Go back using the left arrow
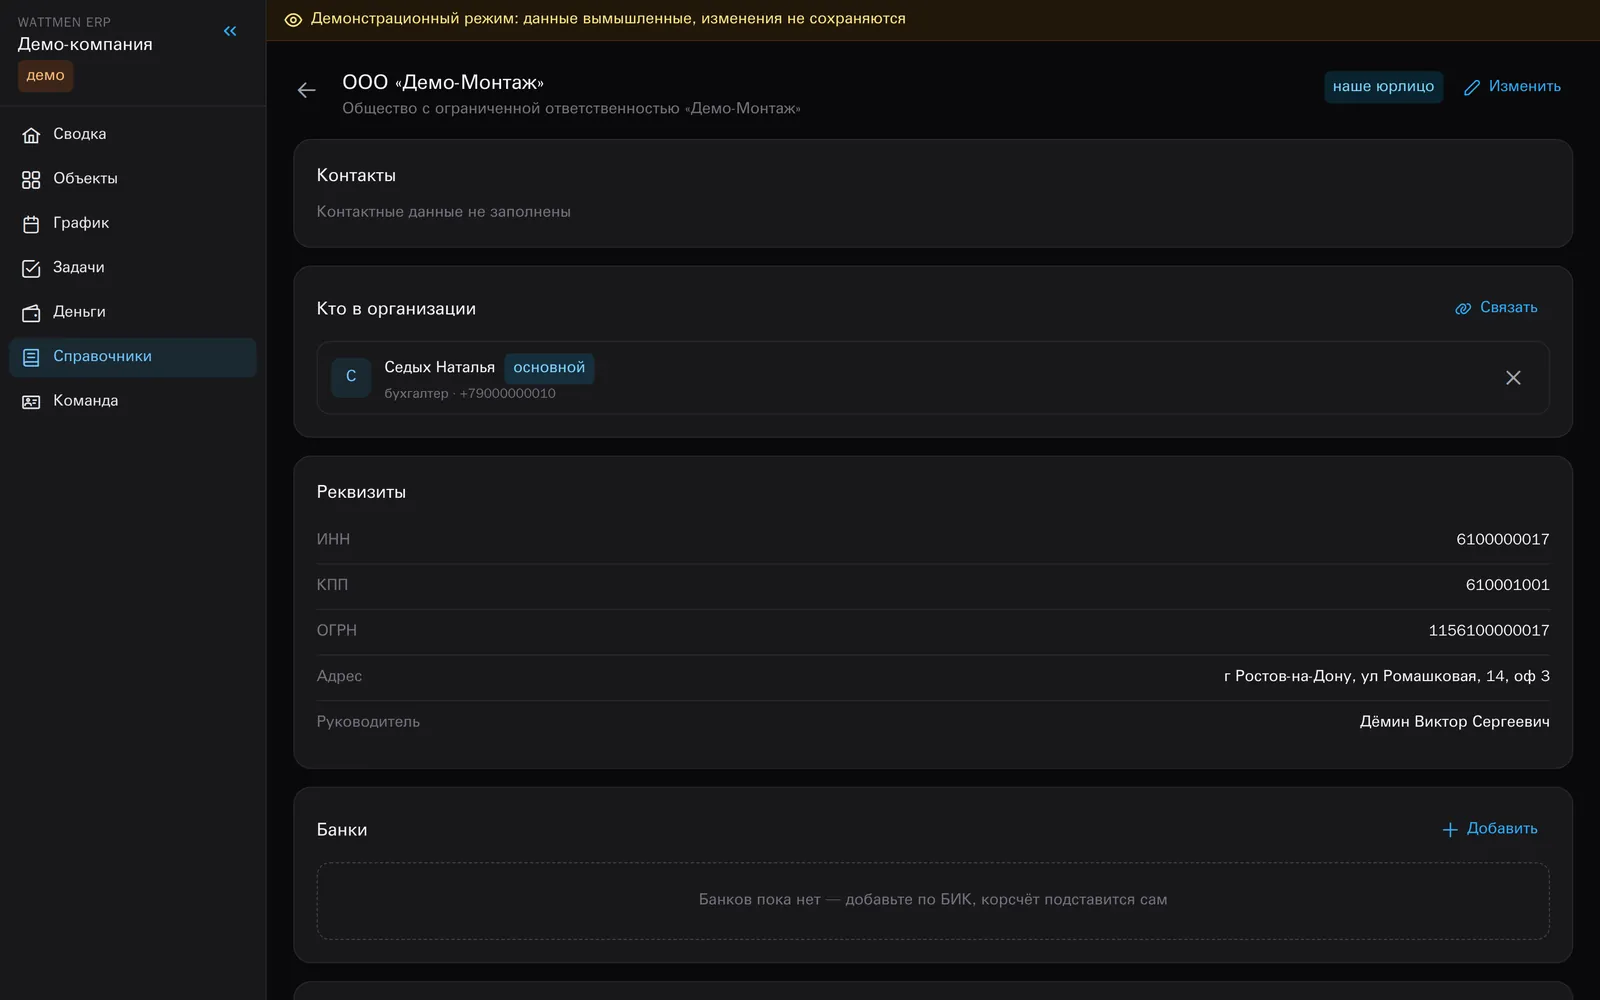 pos(307,91)
